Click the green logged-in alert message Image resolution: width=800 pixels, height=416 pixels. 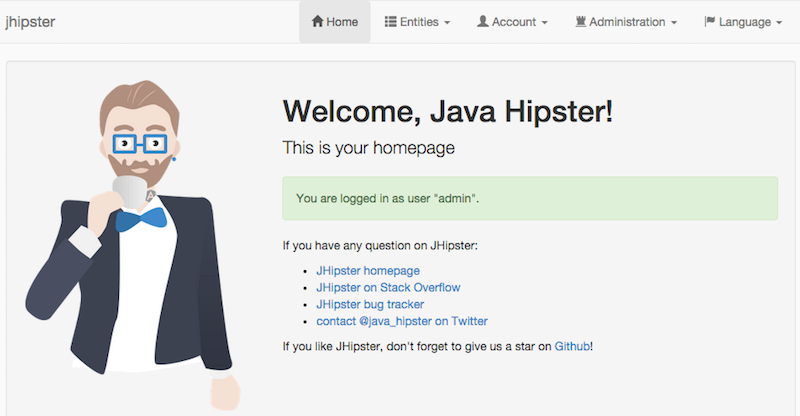pos(529,199)
